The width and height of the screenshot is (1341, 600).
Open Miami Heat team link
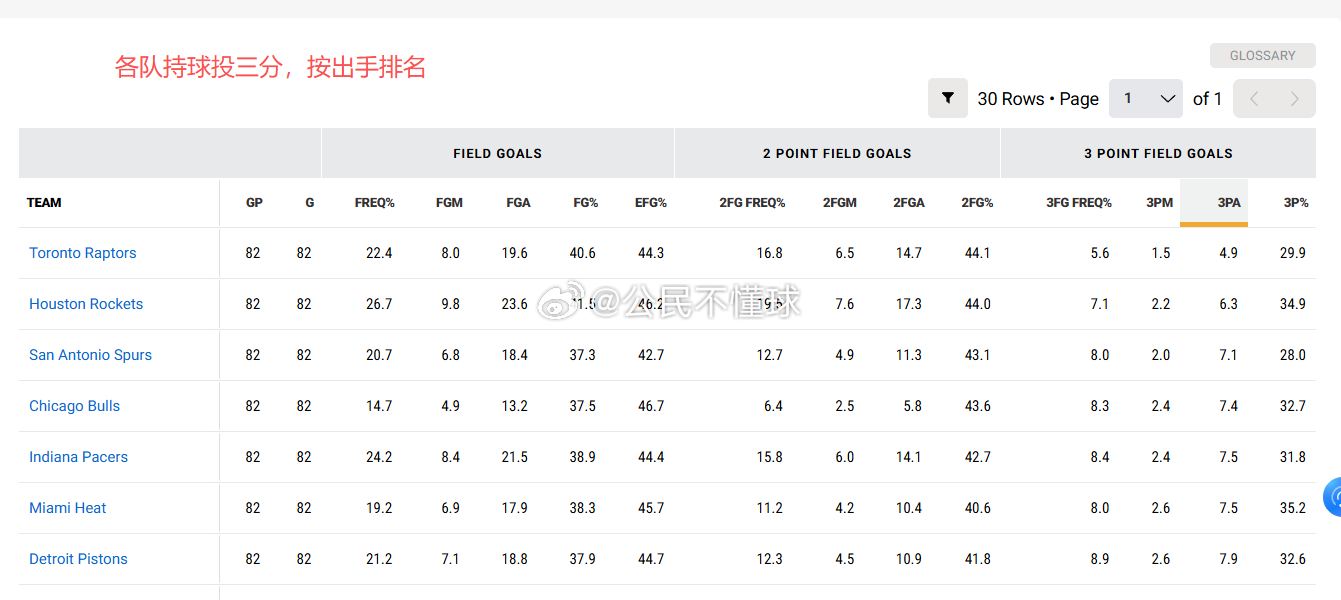pos(68,508)
